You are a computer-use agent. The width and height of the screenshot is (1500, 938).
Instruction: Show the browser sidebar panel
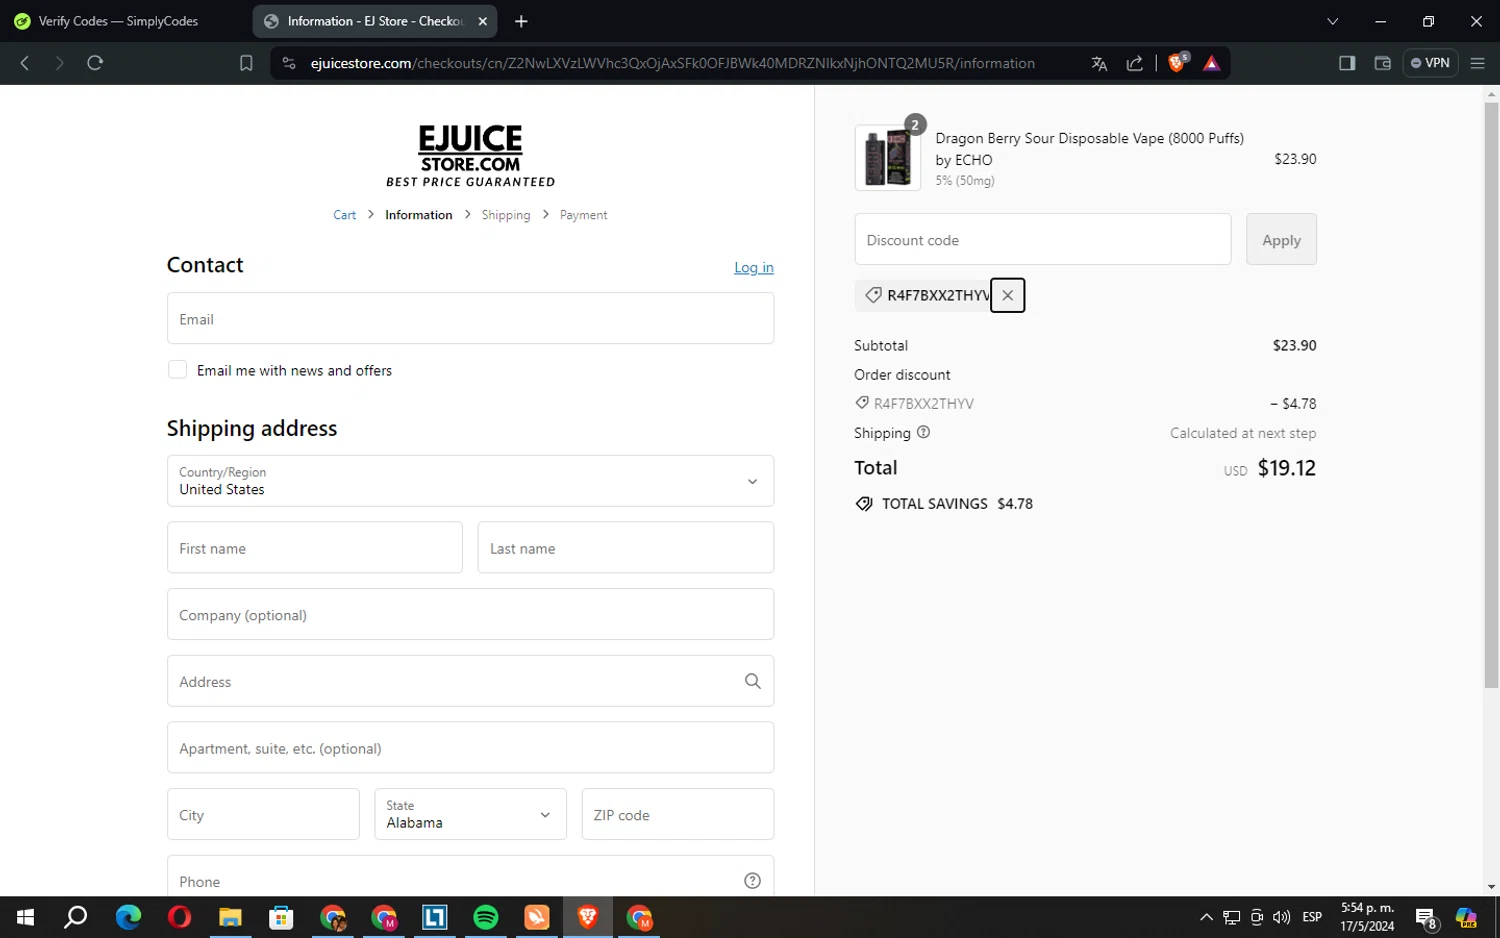(x=1347, y=63)
